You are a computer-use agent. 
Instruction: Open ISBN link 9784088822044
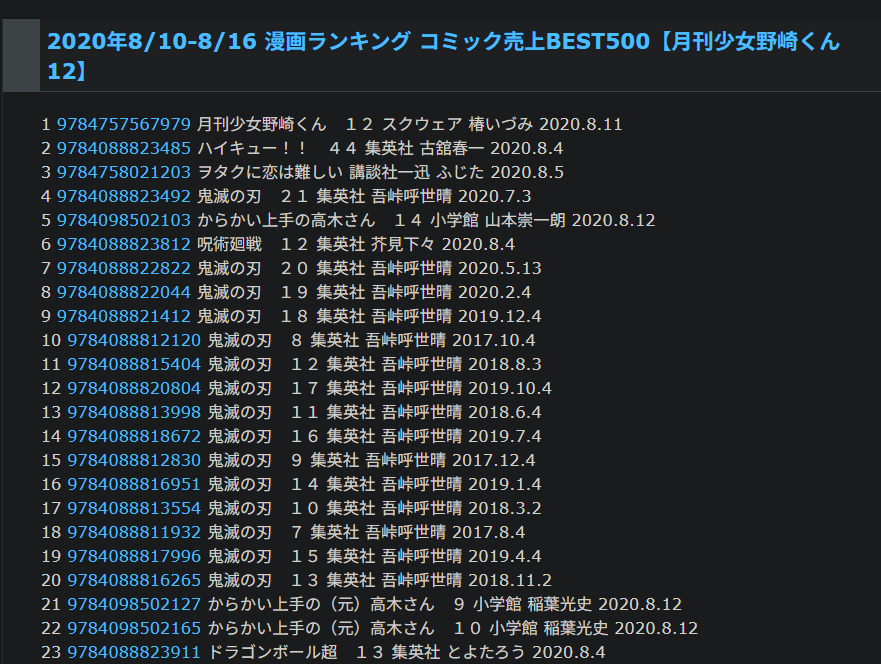(124, 292)
